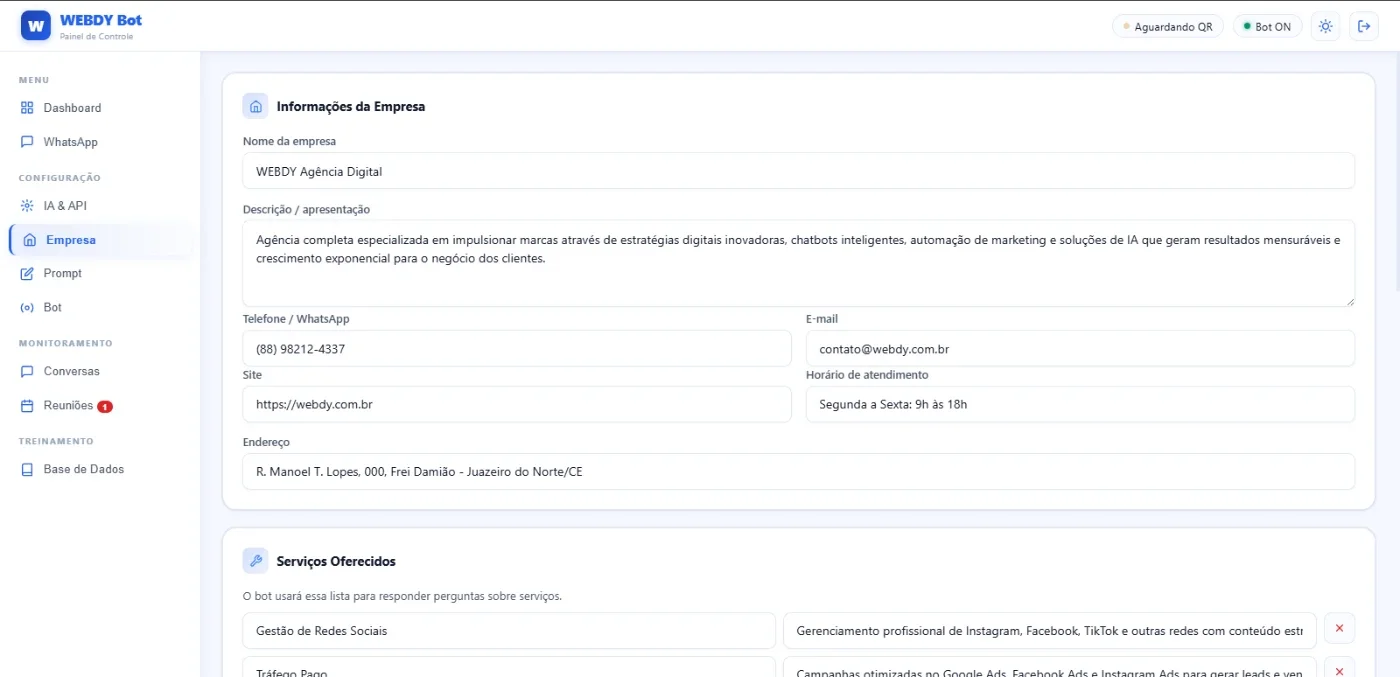Click the Painel de Controle subtitle
Viewport: 1400px width, 677px height.
[x=96, y=37]
